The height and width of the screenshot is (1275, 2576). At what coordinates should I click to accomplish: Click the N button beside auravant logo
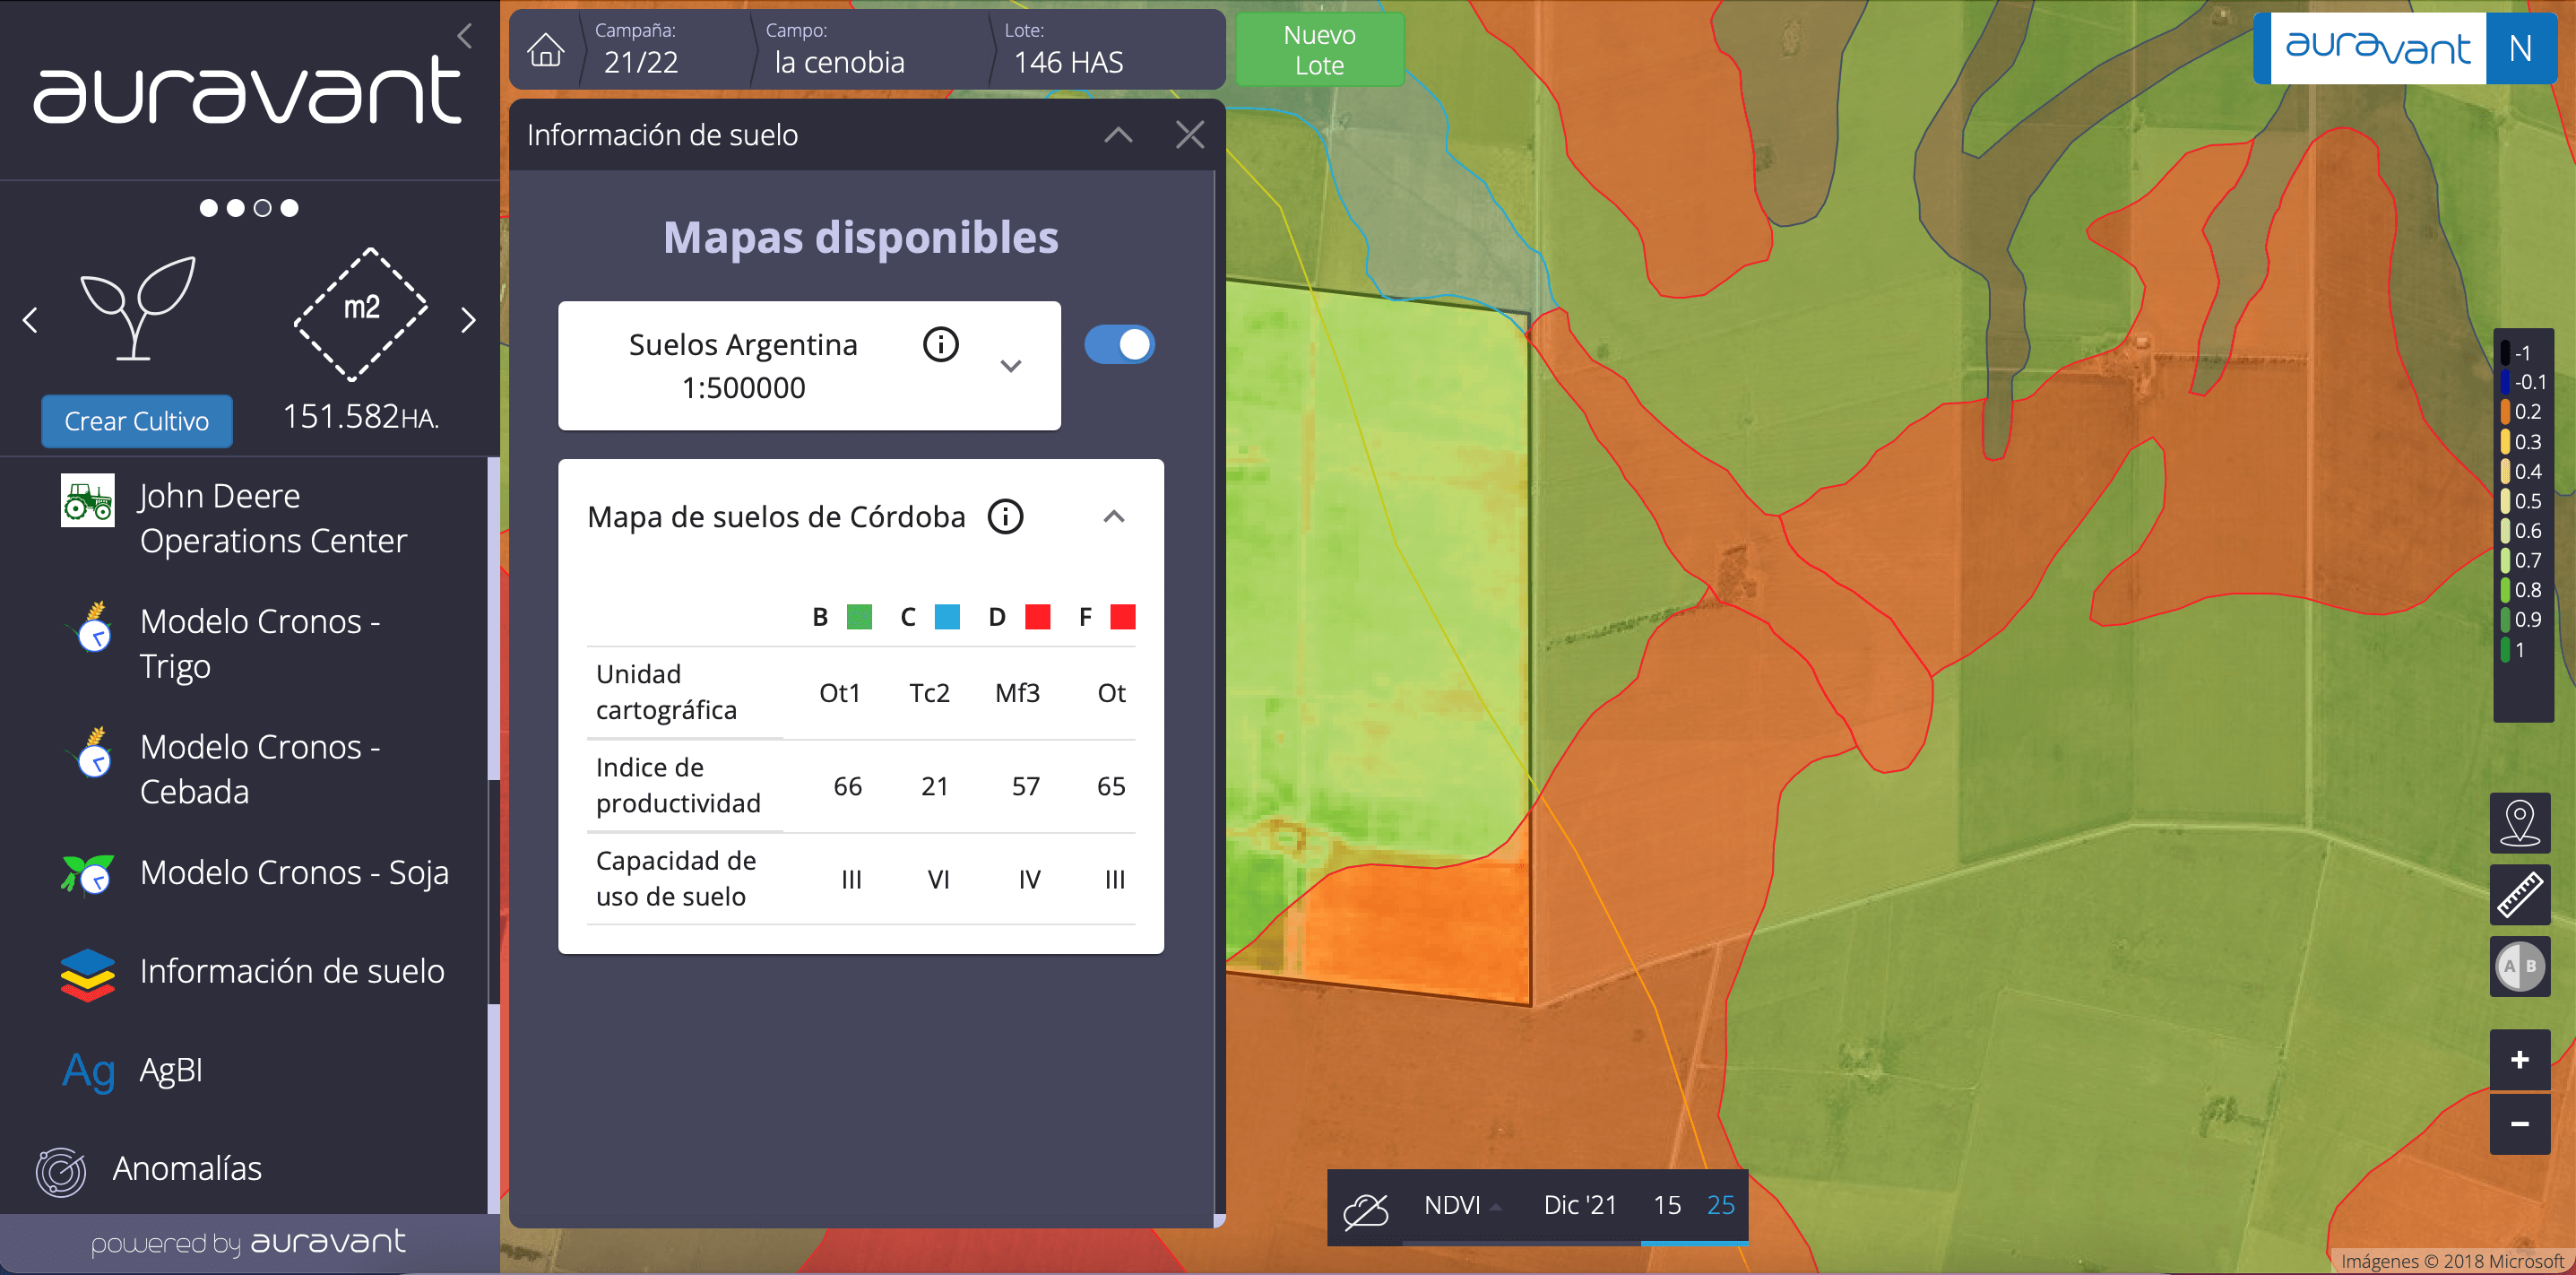click(2520, 48)
